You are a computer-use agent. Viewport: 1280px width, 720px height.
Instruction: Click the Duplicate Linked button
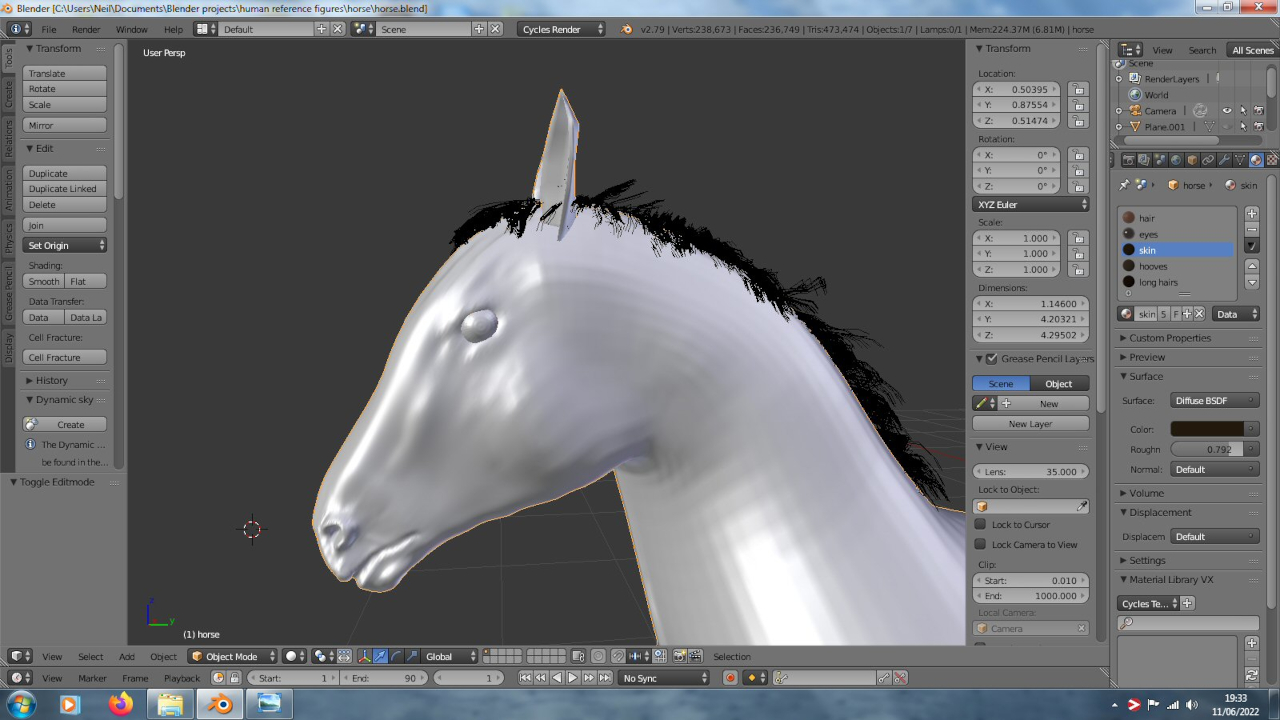64,189
